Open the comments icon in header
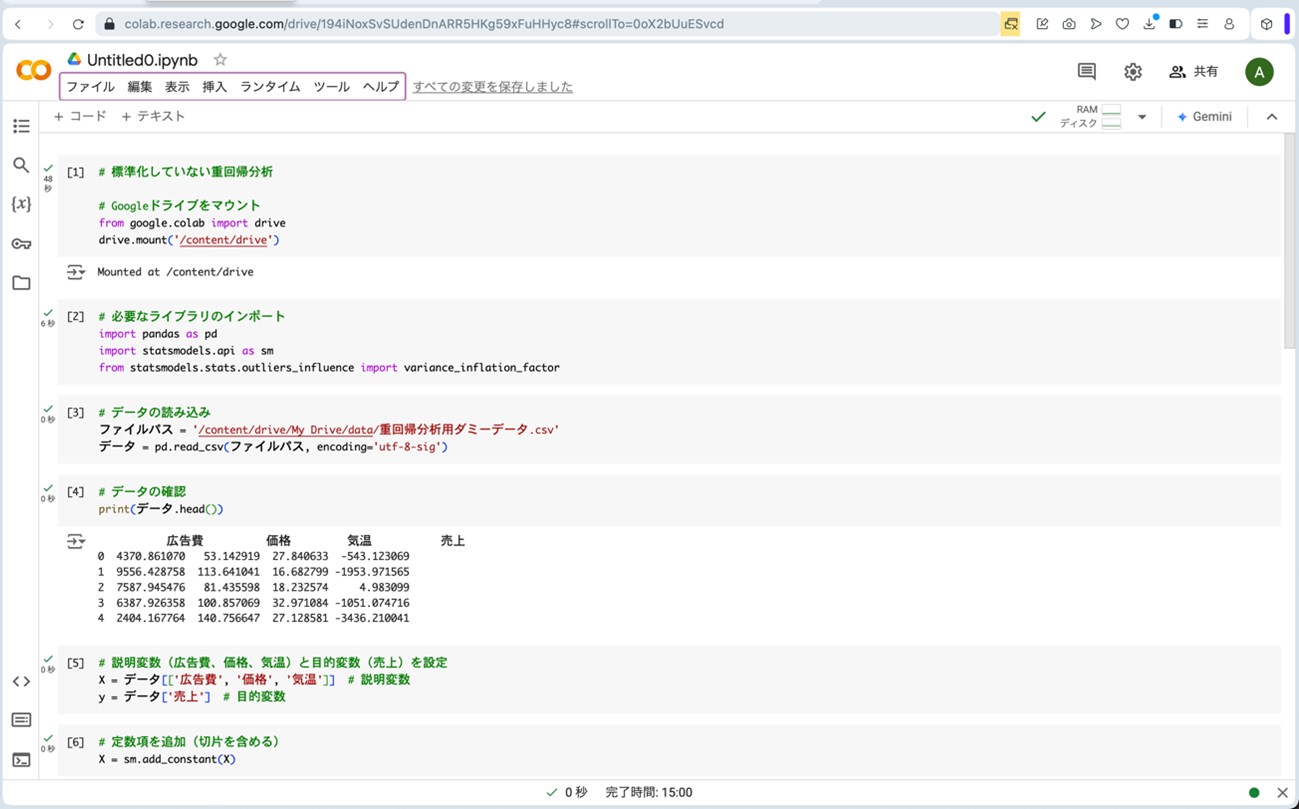 1087,71
